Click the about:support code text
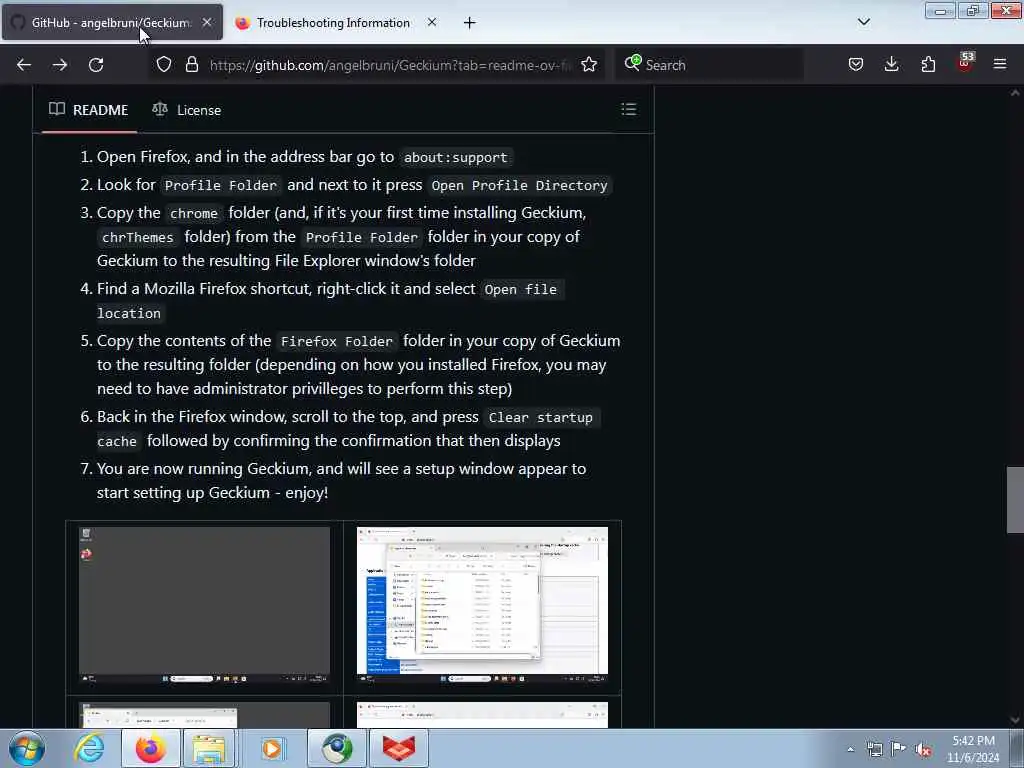 (455, 157)
